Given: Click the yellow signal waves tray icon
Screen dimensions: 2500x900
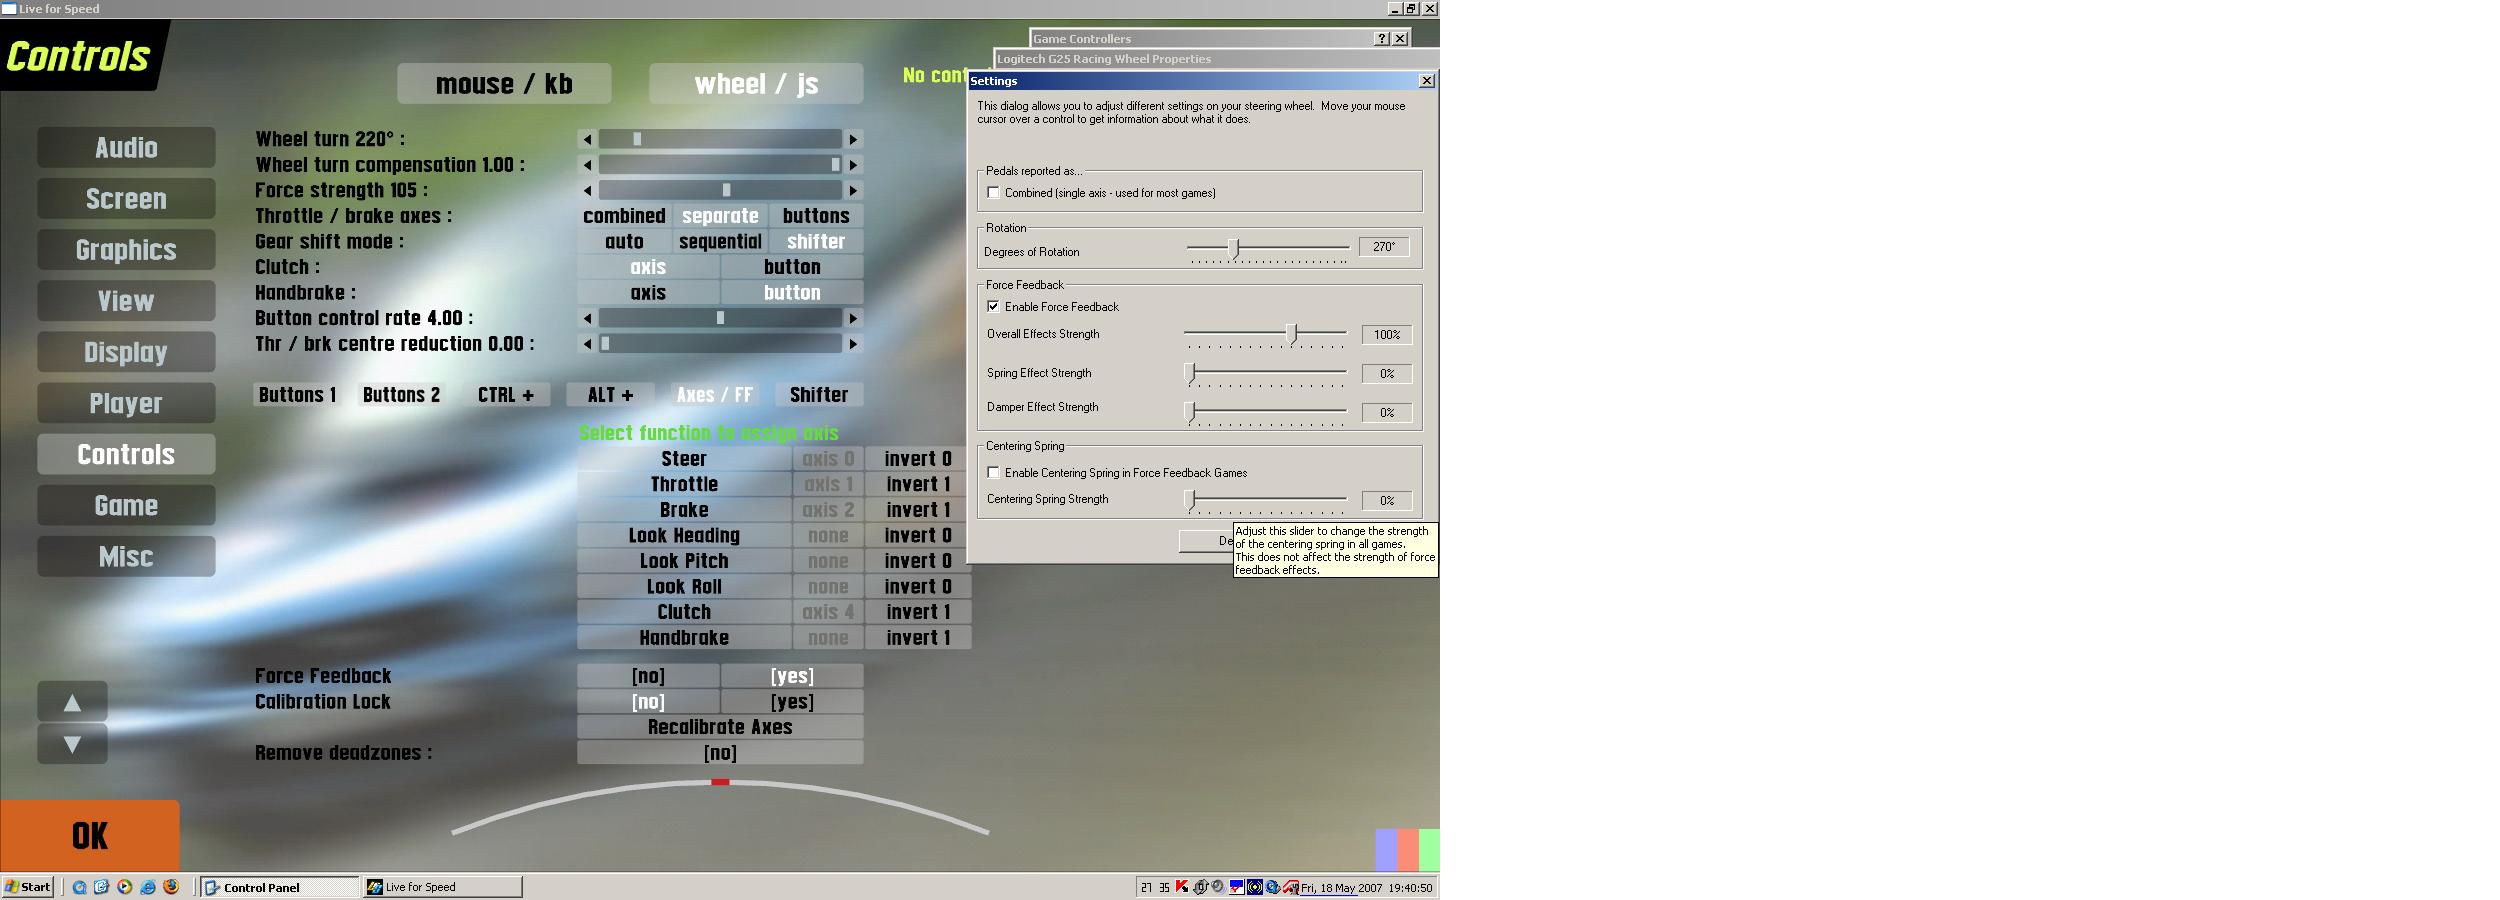Looking at the screenshot, I should point(1255,887).
